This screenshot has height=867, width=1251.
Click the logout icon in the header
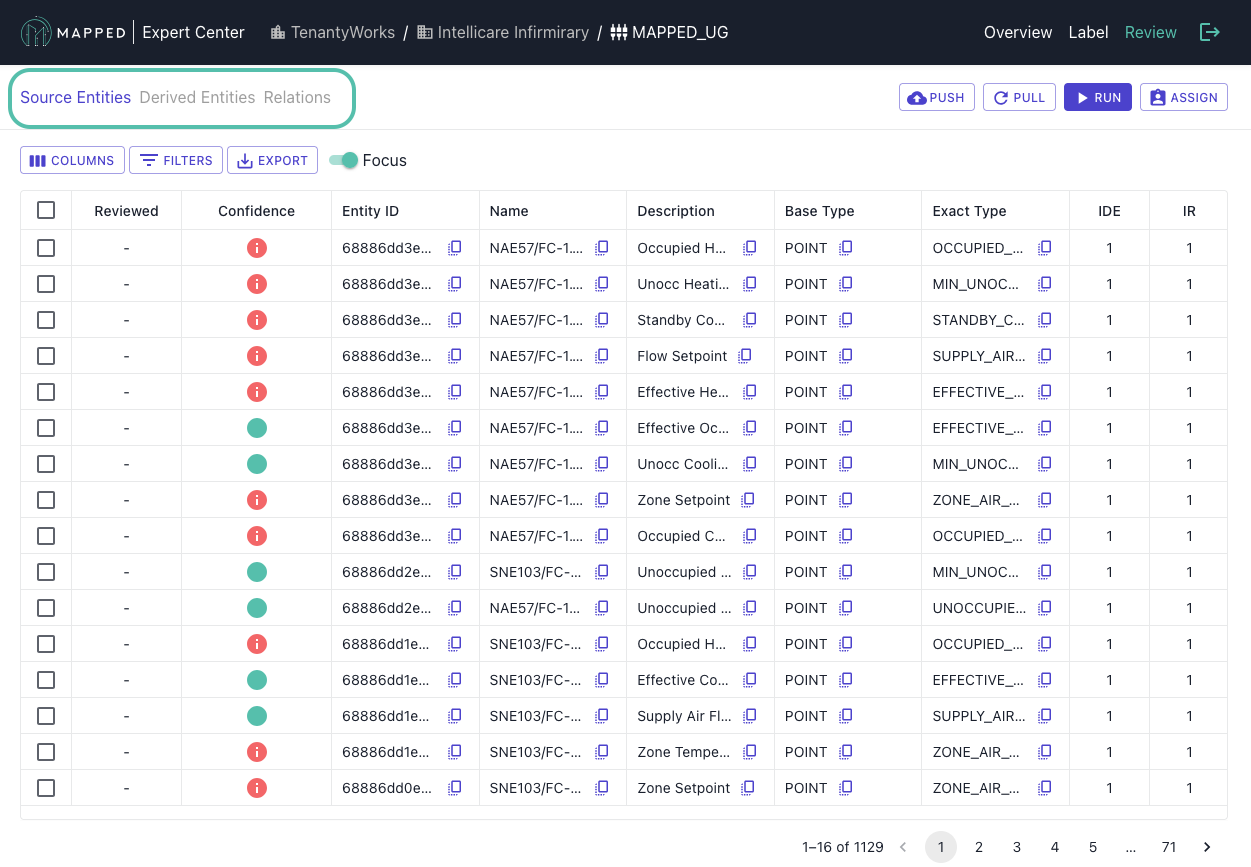click(x=1210, y=32)
